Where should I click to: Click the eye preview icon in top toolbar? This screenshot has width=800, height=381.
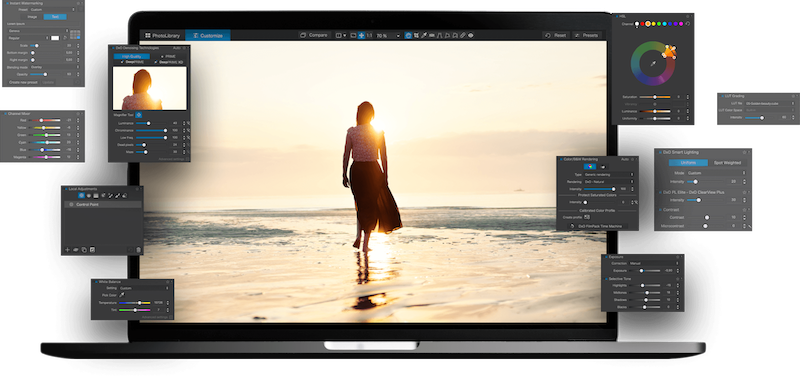point(470,35)
